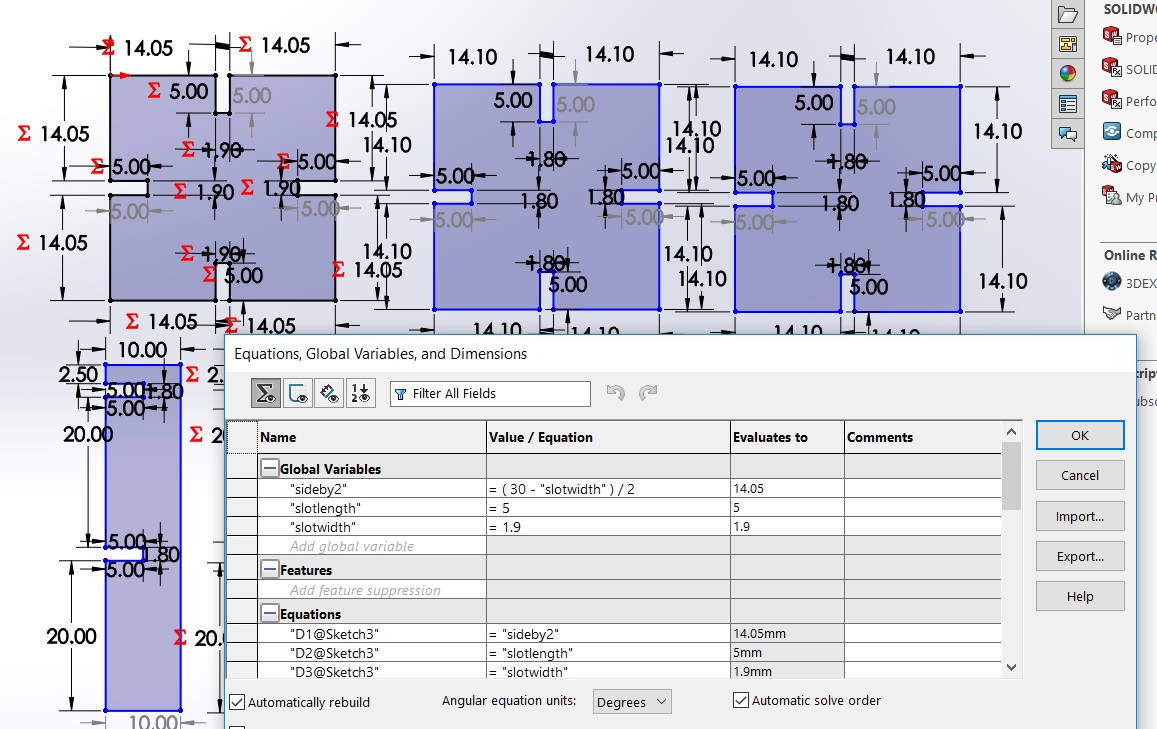Collapse the Global Variables section
Image resolution: width=1157 pixels, height=729 pixels.
point(269,469)
